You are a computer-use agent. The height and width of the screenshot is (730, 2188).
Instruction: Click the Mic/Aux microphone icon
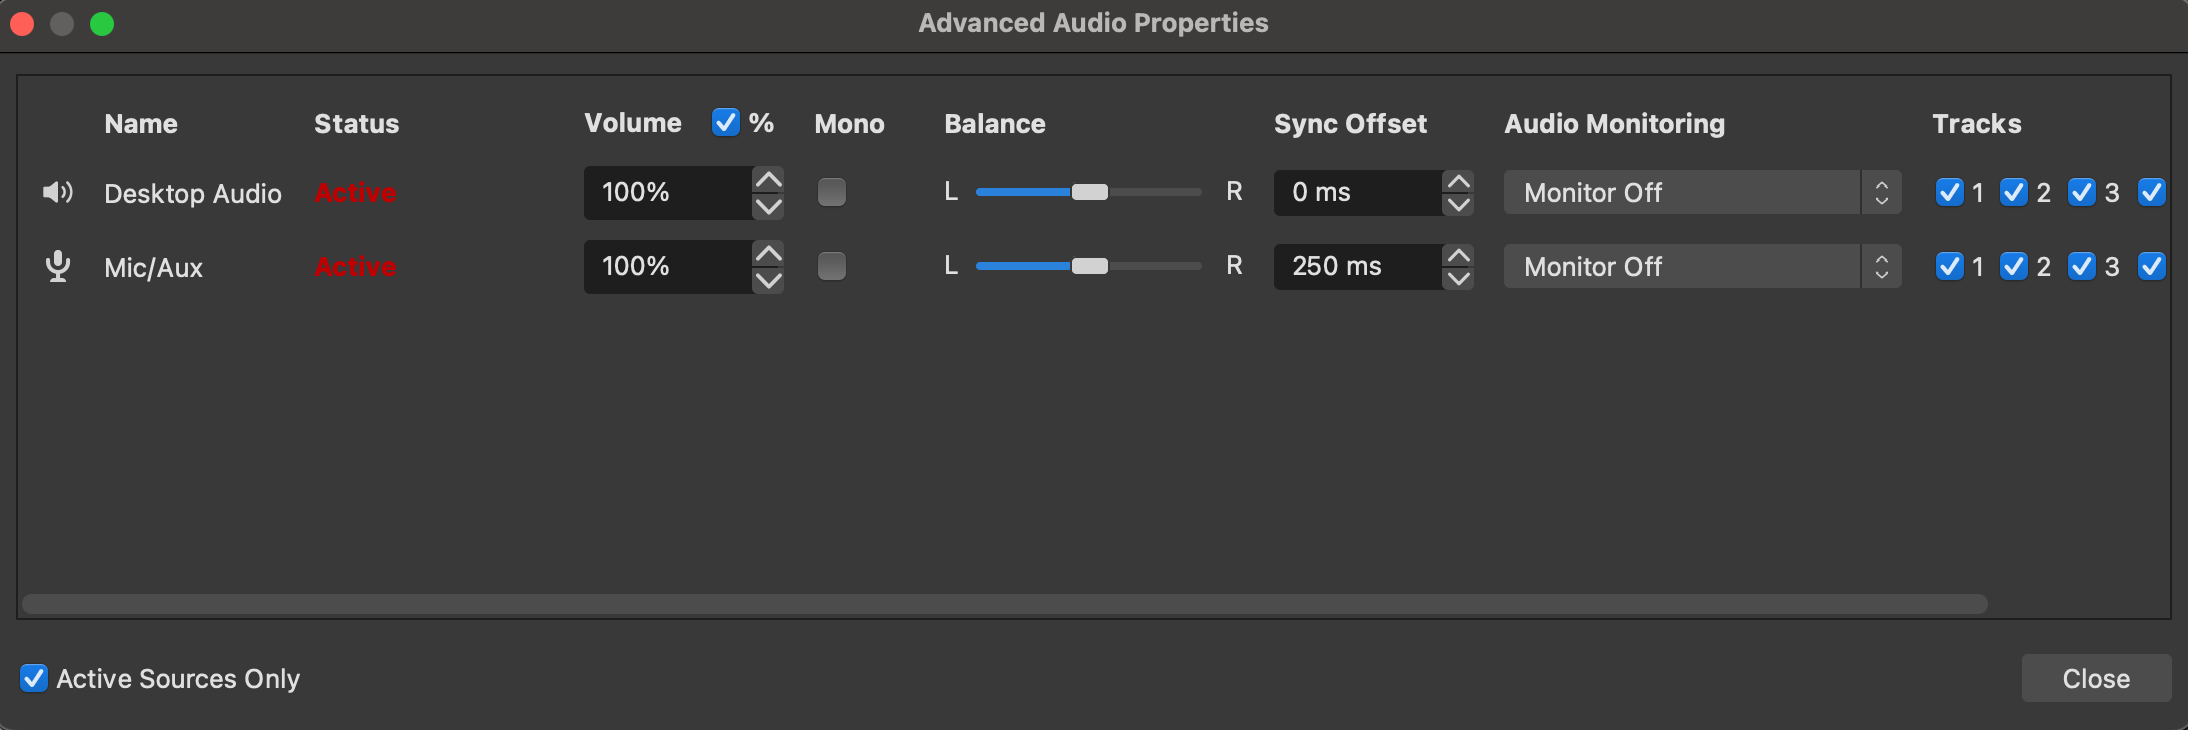click(58, 266)
